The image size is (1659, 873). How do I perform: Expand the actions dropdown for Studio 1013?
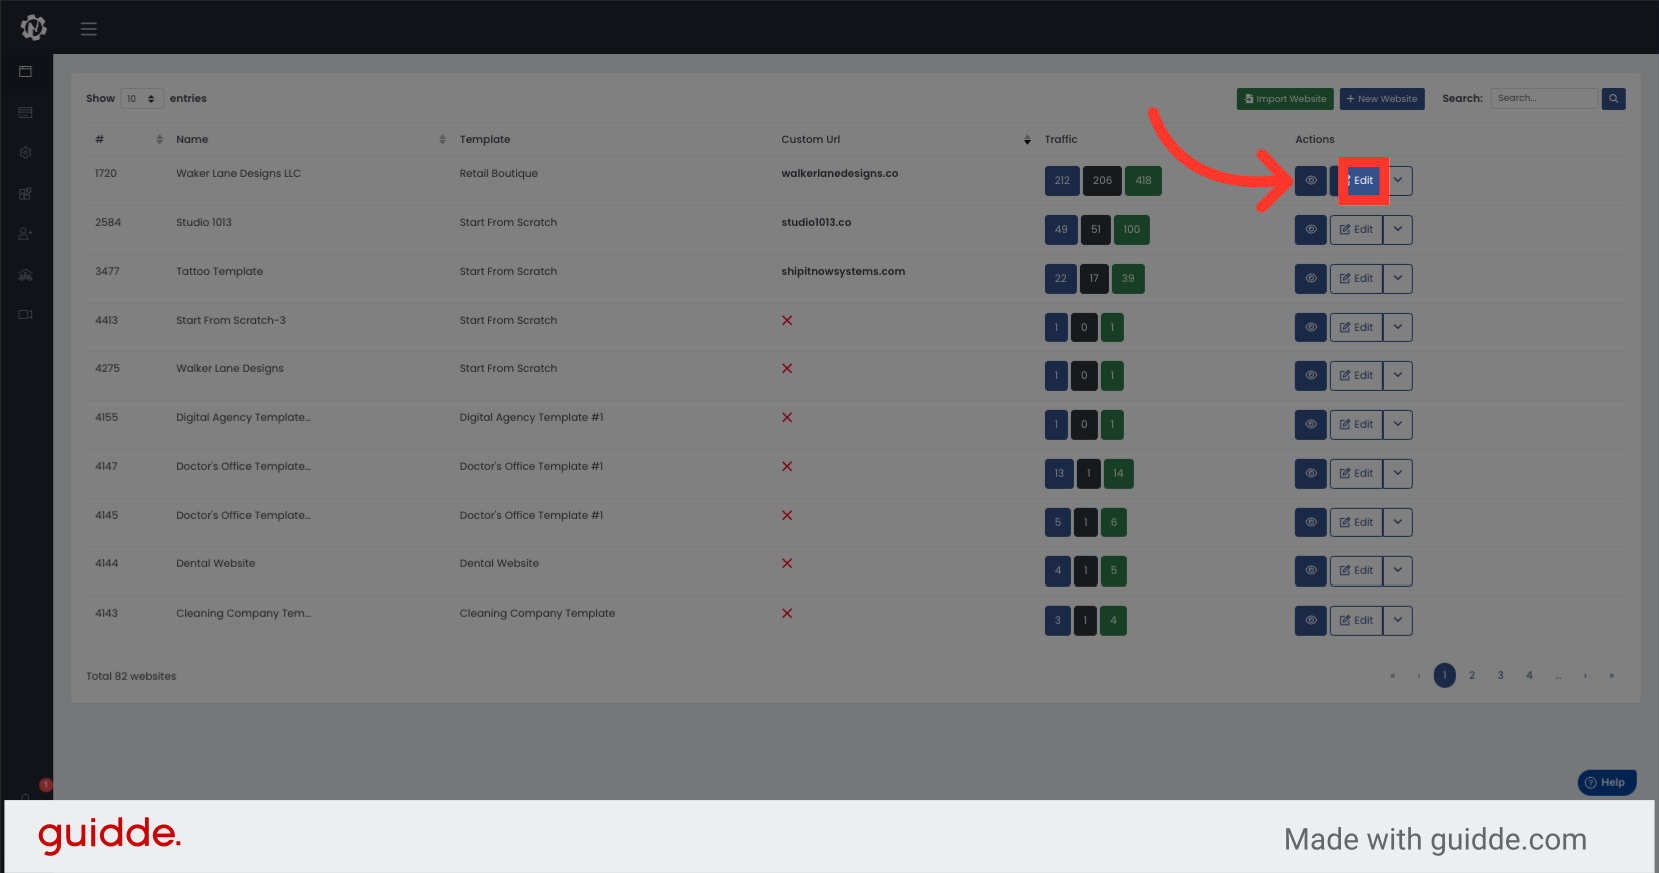tap(1398, 230)
